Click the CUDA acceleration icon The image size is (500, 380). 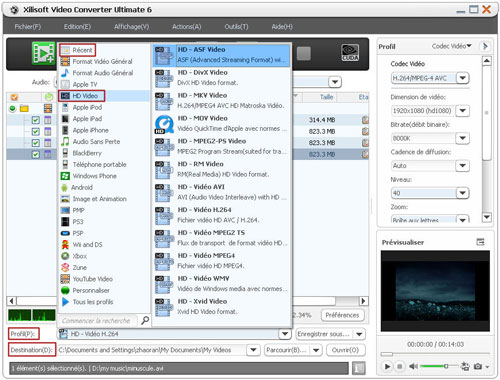[x=350, y=53]
